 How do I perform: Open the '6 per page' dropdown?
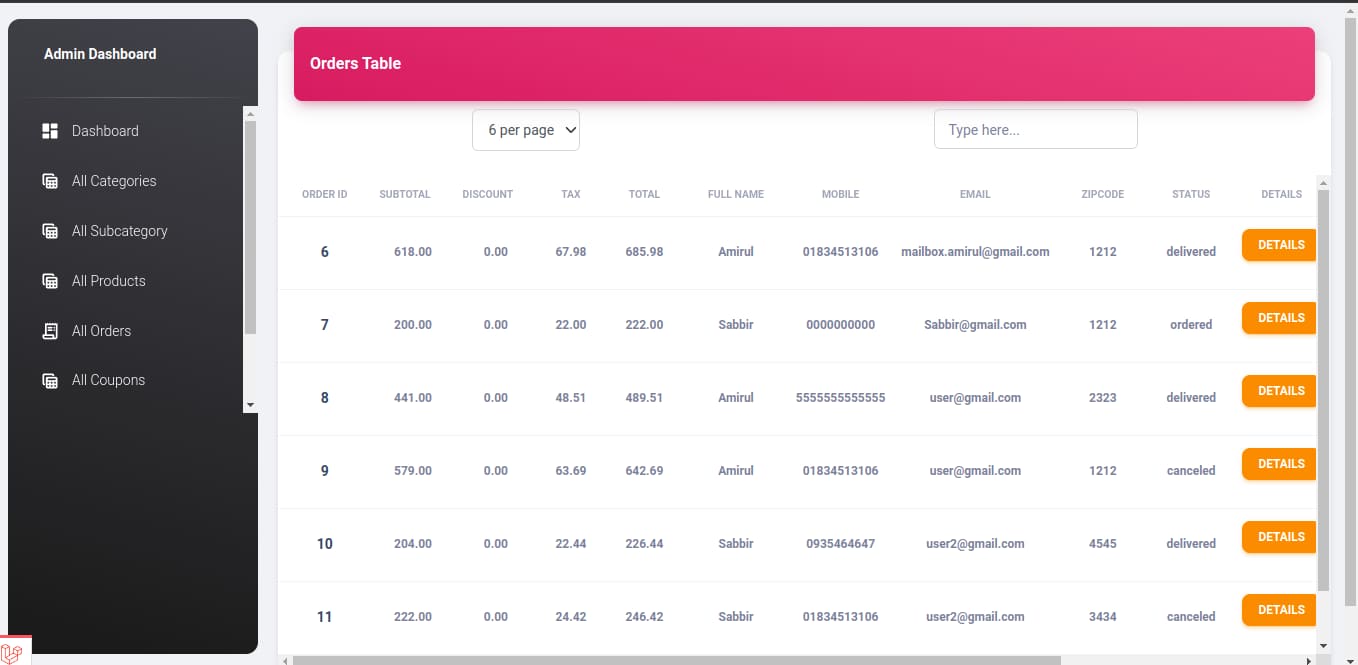526,129
